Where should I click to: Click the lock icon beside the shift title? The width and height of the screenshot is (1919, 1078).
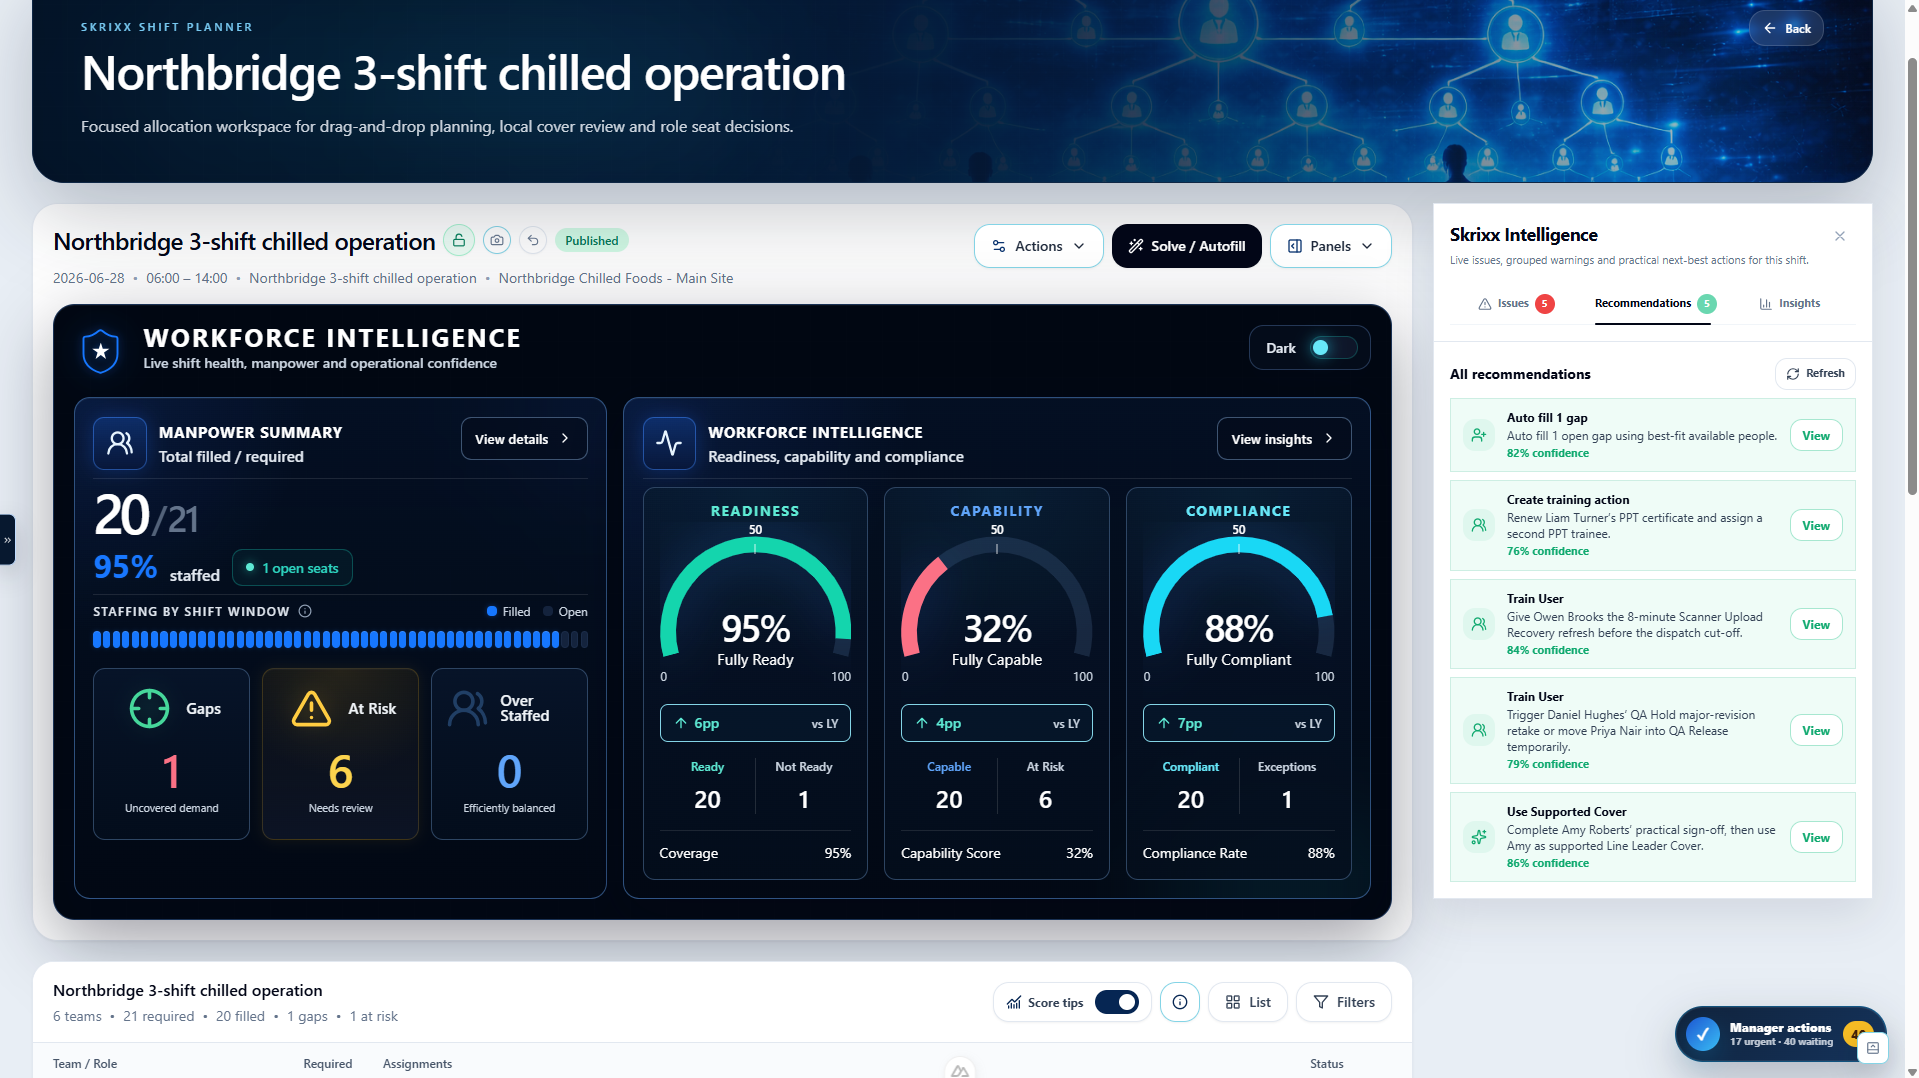coord(459,240)
